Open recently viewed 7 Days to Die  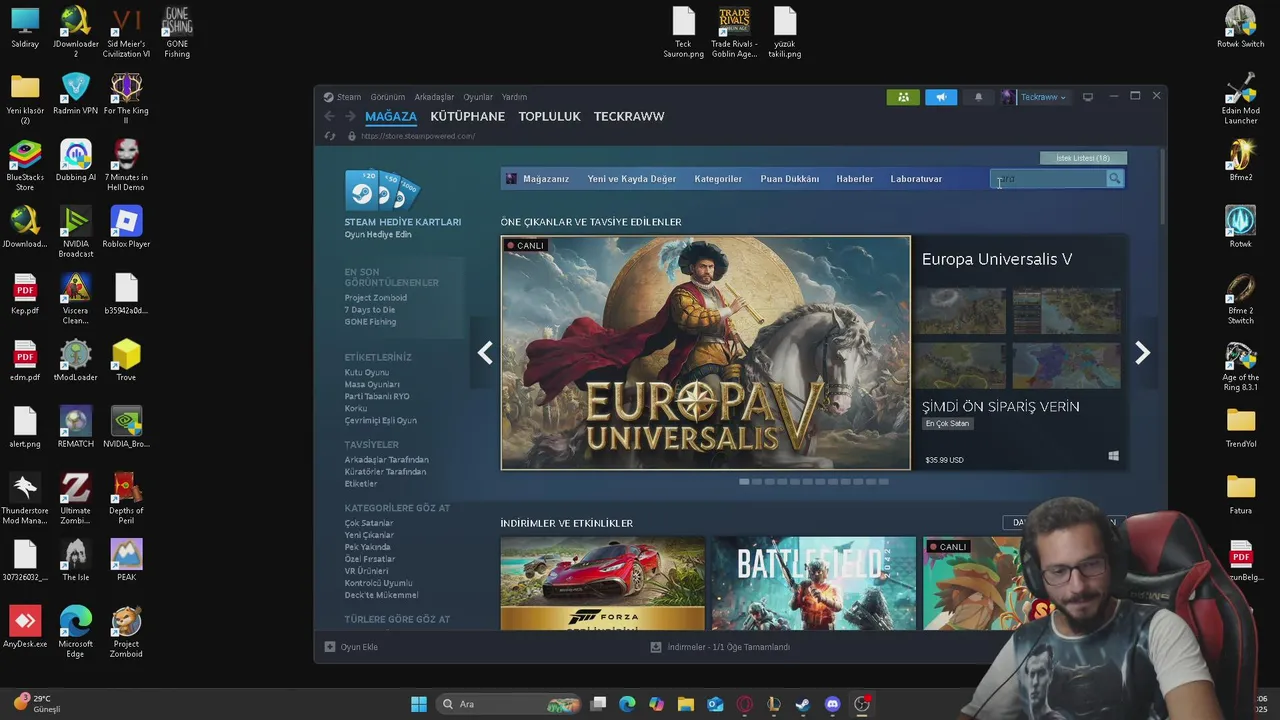click(370, 310)
